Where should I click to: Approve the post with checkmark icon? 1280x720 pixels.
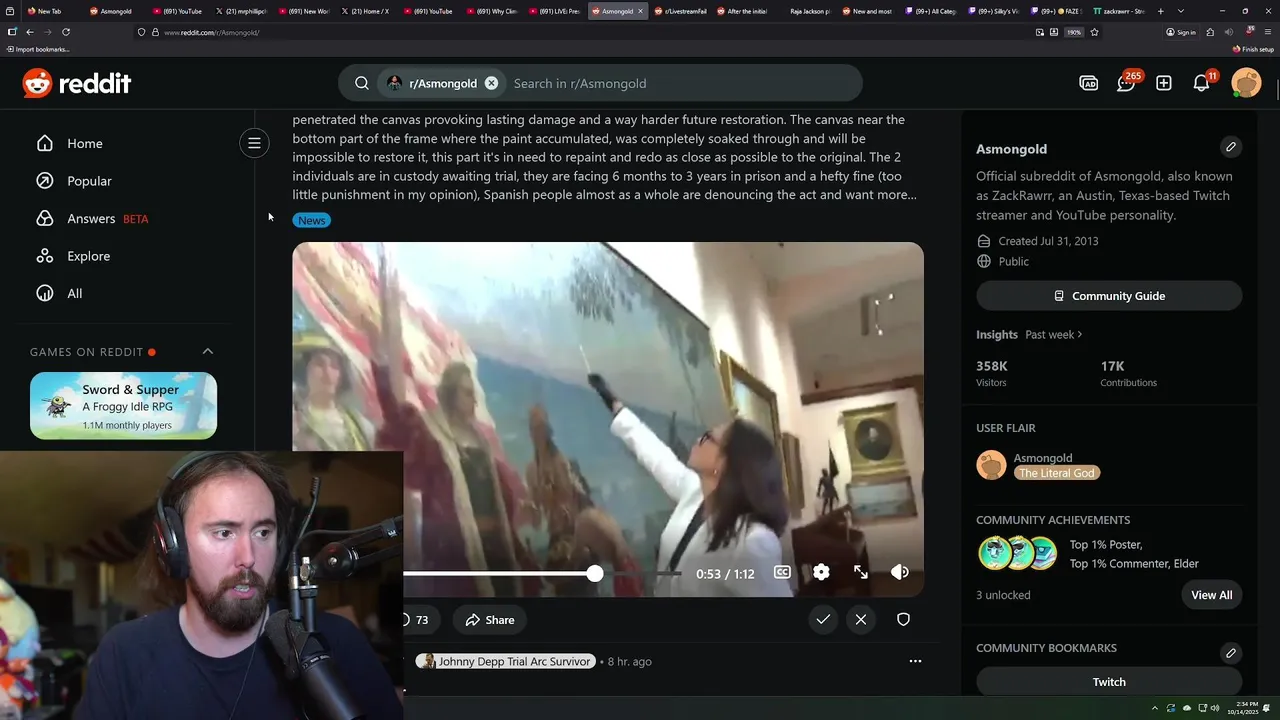[823, 620]
